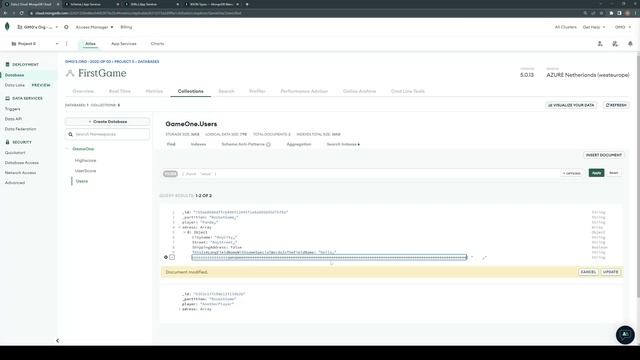The width and height of the screenshot is (640, 360).
Task: Click Update to save document
Action: (611, 272)
